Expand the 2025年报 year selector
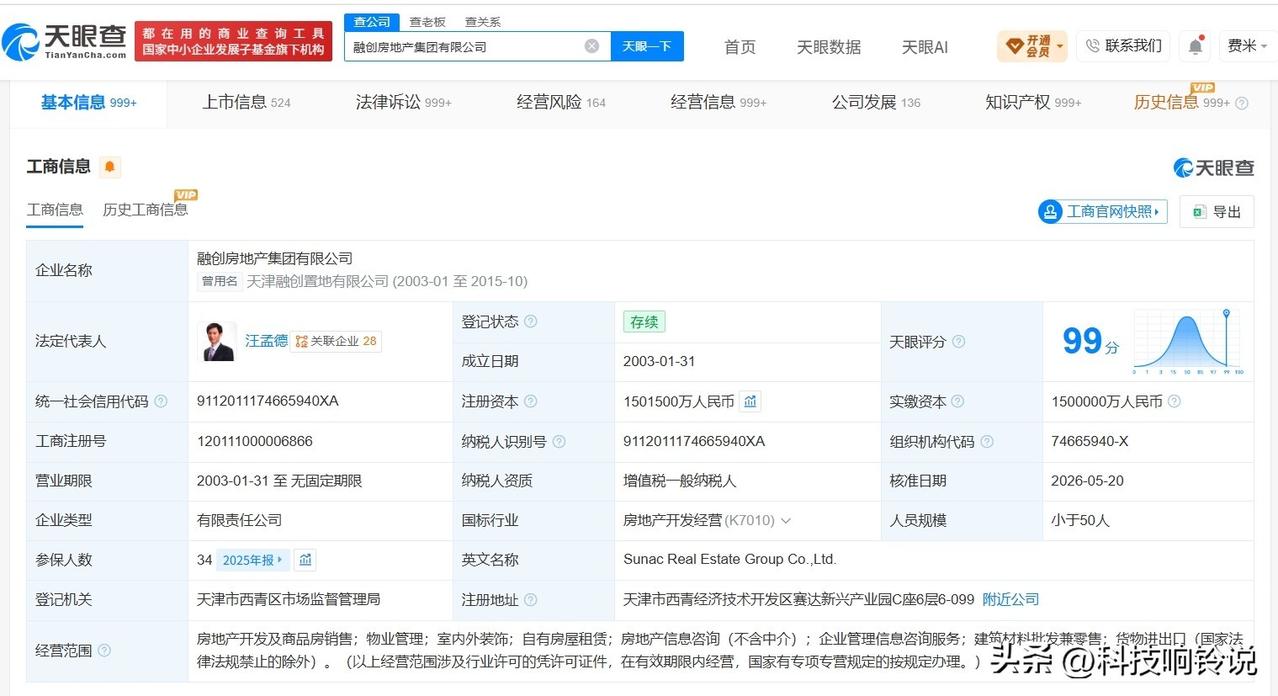This screenshot has width=1278, height=696. (253, 560)
